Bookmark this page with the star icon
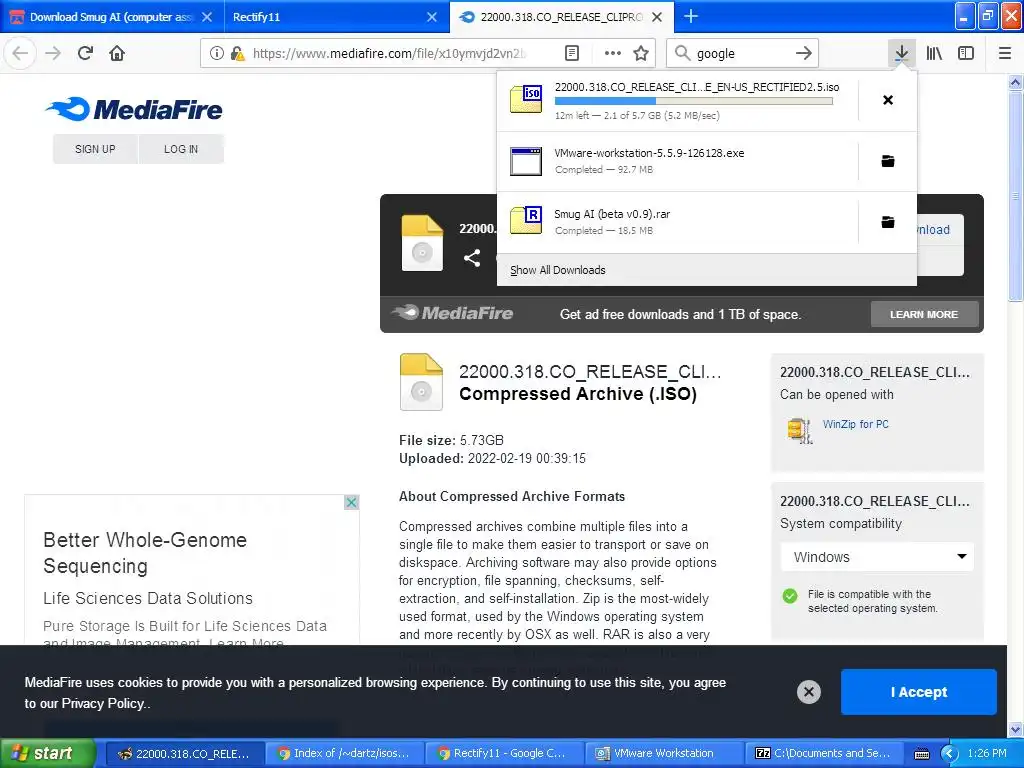1024x768 pixels. click(x=641, y=53)
